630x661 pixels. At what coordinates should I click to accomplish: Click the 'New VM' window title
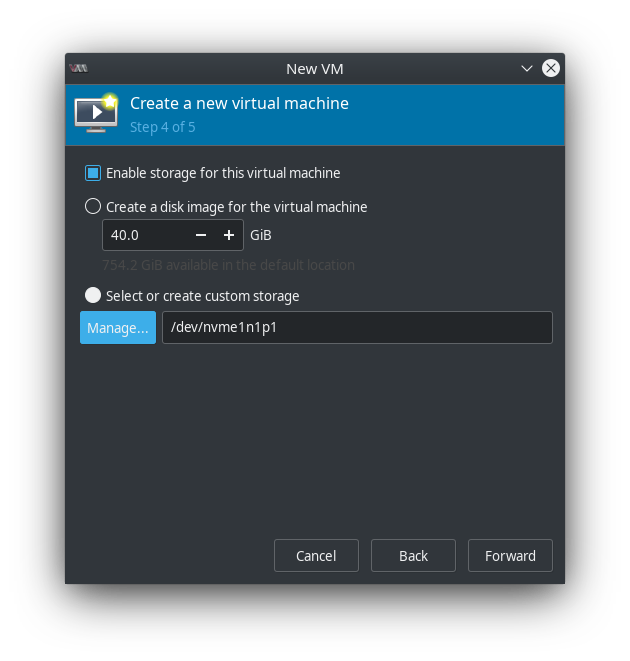[315, 69]
